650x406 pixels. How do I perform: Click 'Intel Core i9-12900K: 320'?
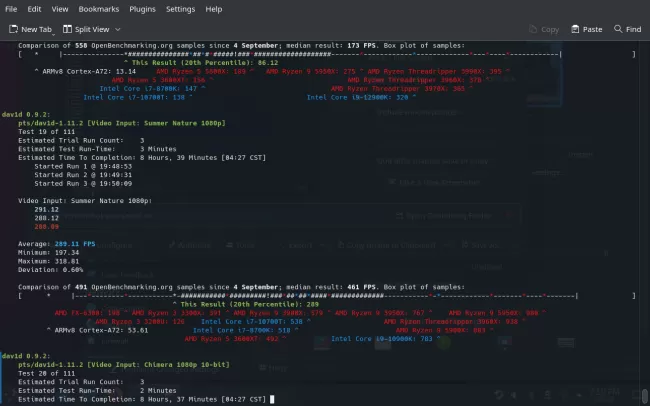point(357,97)
